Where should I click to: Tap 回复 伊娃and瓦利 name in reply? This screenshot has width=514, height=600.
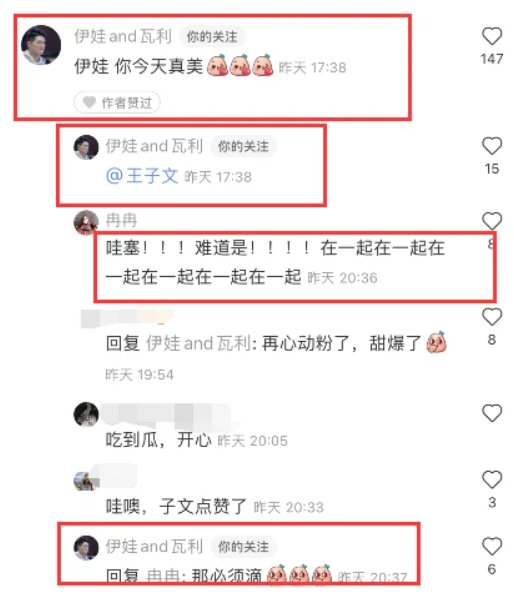click(198, 343)
